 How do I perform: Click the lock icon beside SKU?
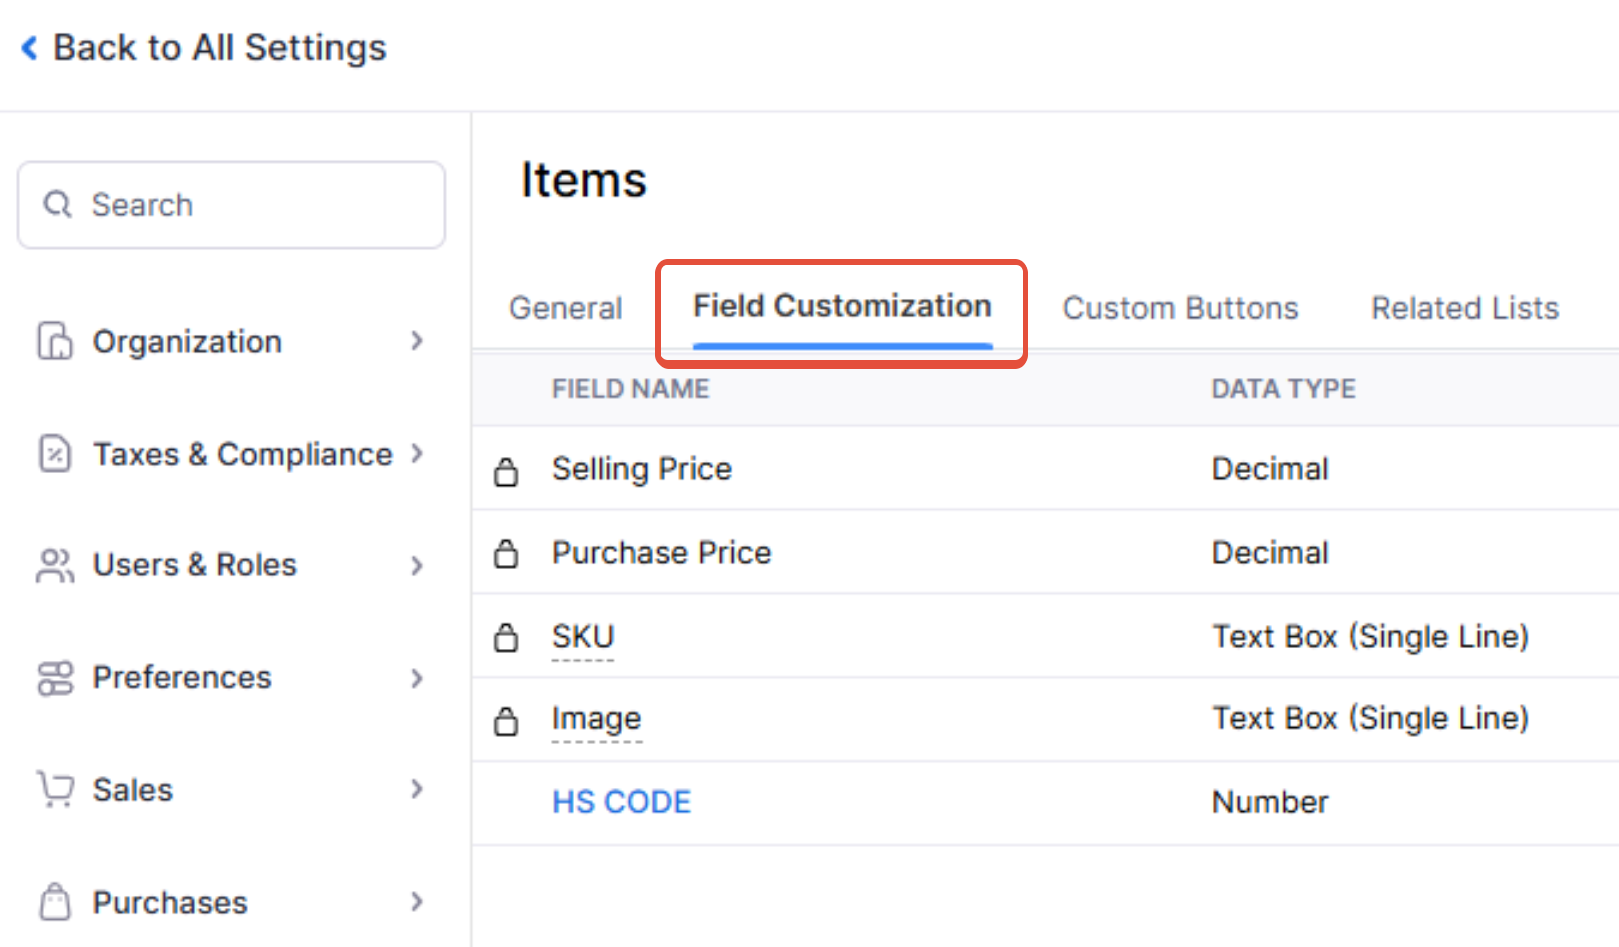click(x=507, y=637)
